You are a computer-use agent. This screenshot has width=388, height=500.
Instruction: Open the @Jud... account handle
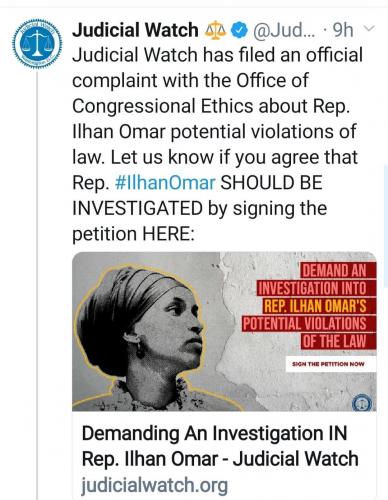pos(284,31)
